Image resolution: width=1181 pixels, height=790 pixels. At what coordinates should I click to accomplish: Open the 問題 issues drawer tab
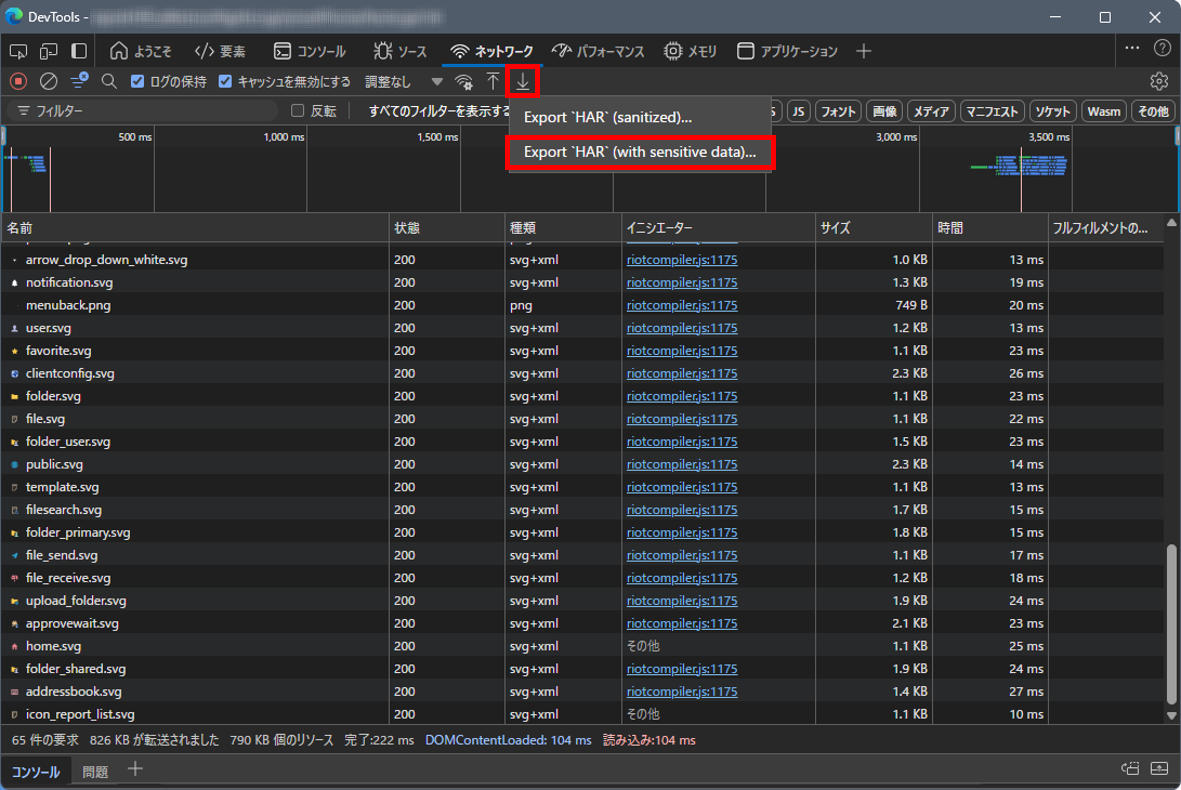pos(95,772)
